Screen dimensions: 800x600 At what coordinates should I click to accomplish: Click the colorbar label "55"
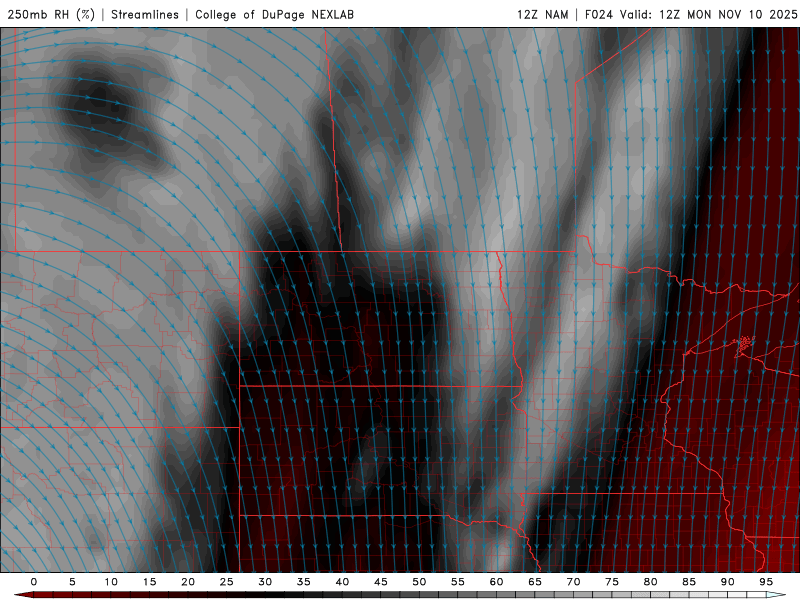(x=458, y=582)
